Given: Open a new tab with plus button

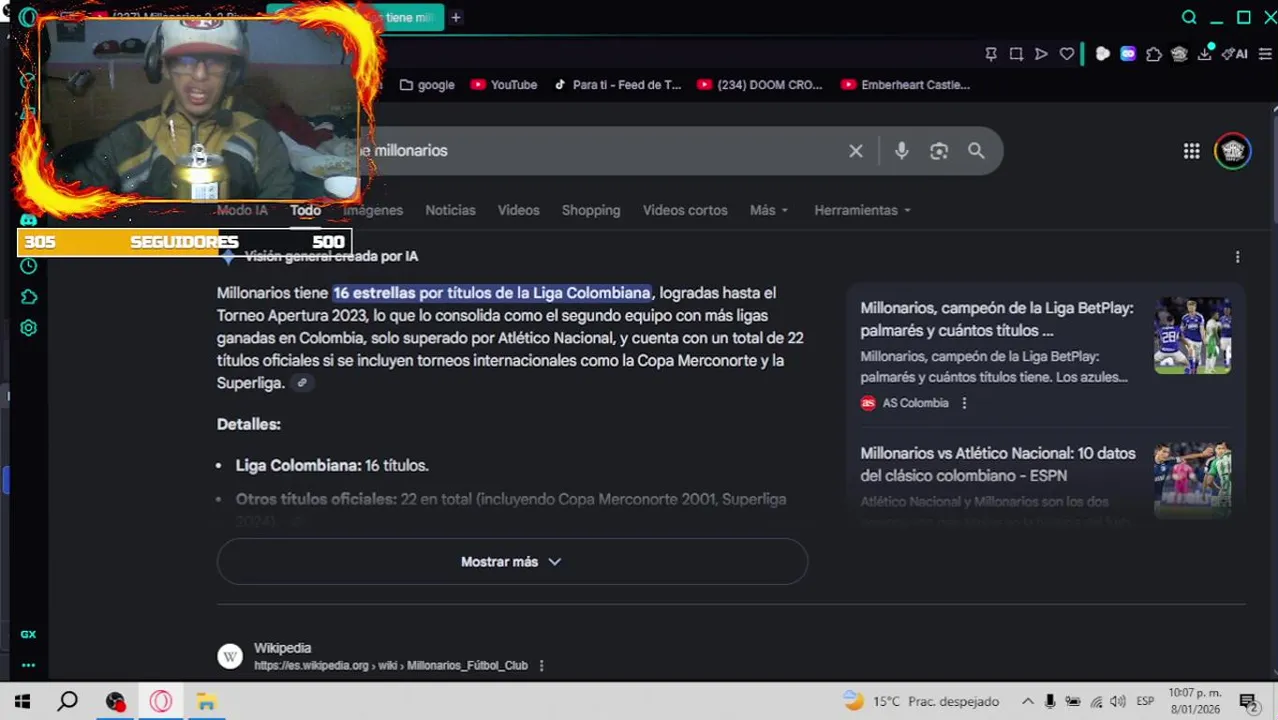Looking at the screenshot, I should point(455,17).
